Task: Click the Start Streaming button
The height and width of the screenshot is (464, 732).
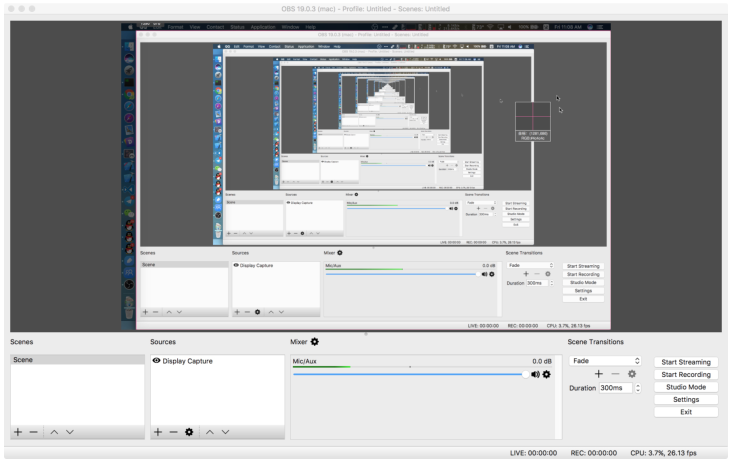Action: [x=686, y=362]
